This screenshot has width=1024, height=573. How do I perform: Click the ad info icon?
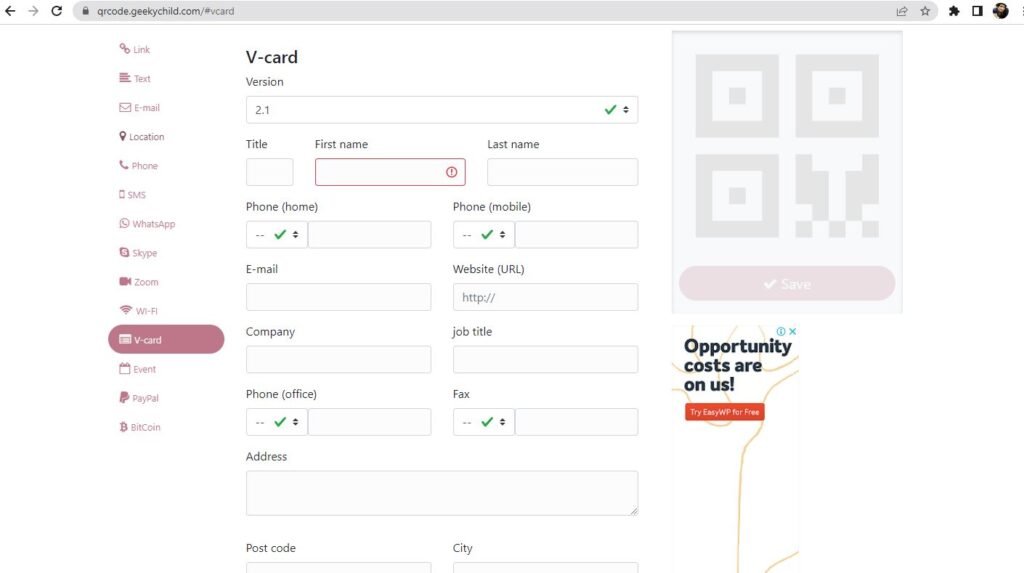781,331
